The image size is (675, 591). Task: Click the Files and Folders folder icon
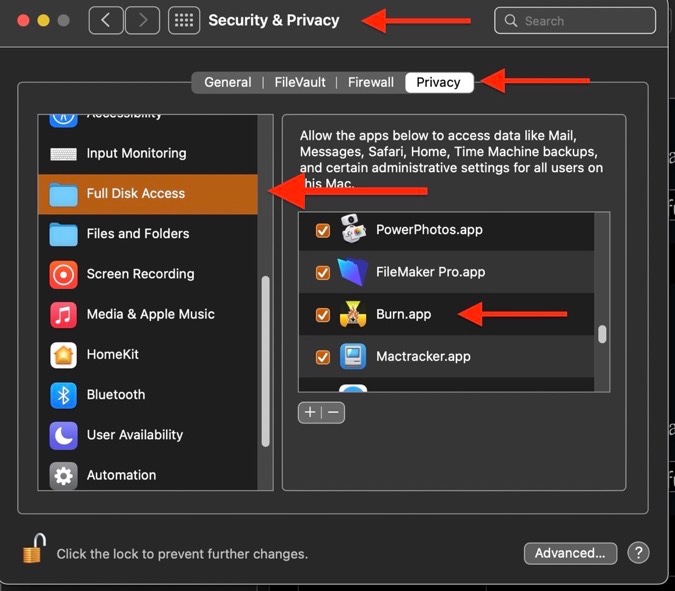(x=63, y=234)
